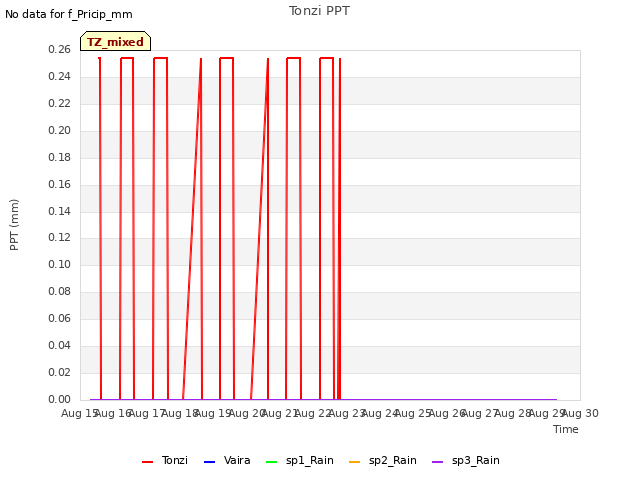Click the Time x-axis label
Screen dimensions: 640x480
tap(566, 429)
